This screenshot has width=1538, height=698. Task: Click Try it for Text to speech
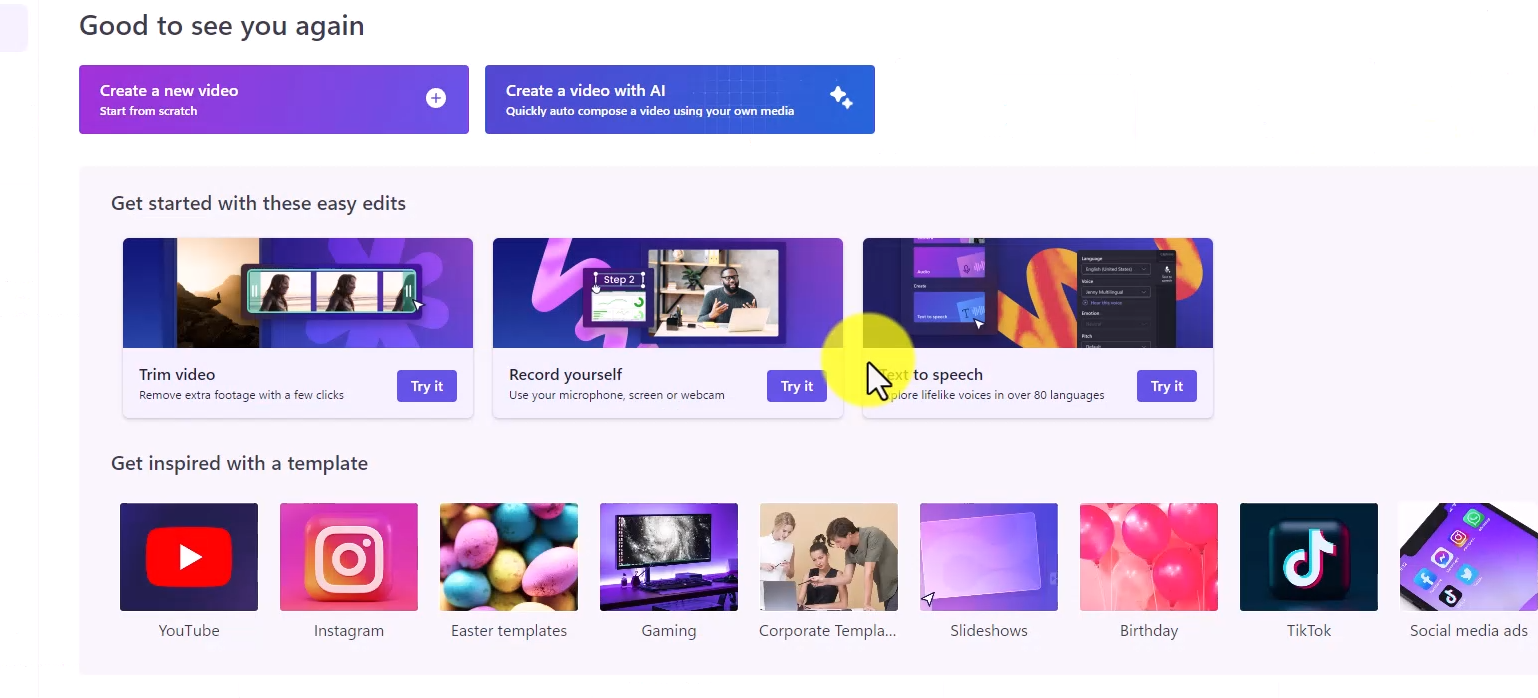pyautogui.click(x=1167, y=386)
